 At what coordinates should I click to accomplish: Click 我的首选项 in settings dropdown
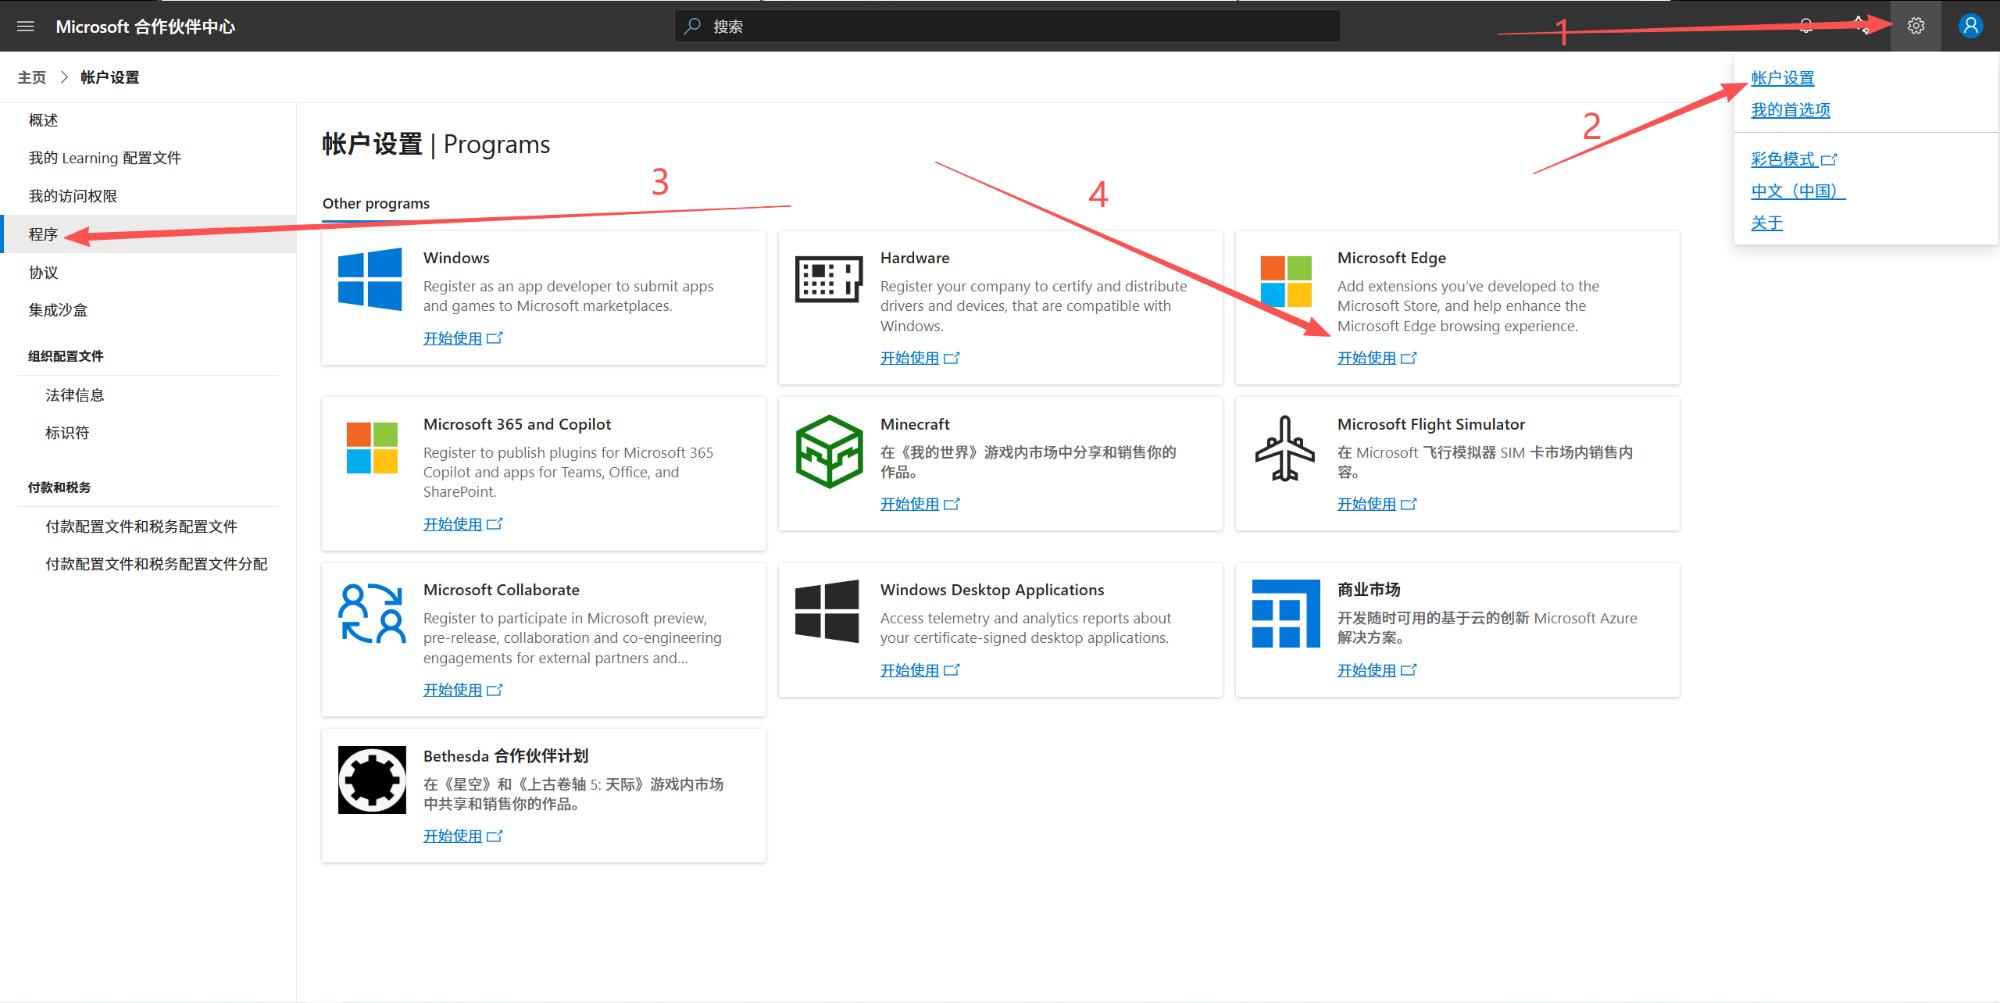coord(1790,110)
